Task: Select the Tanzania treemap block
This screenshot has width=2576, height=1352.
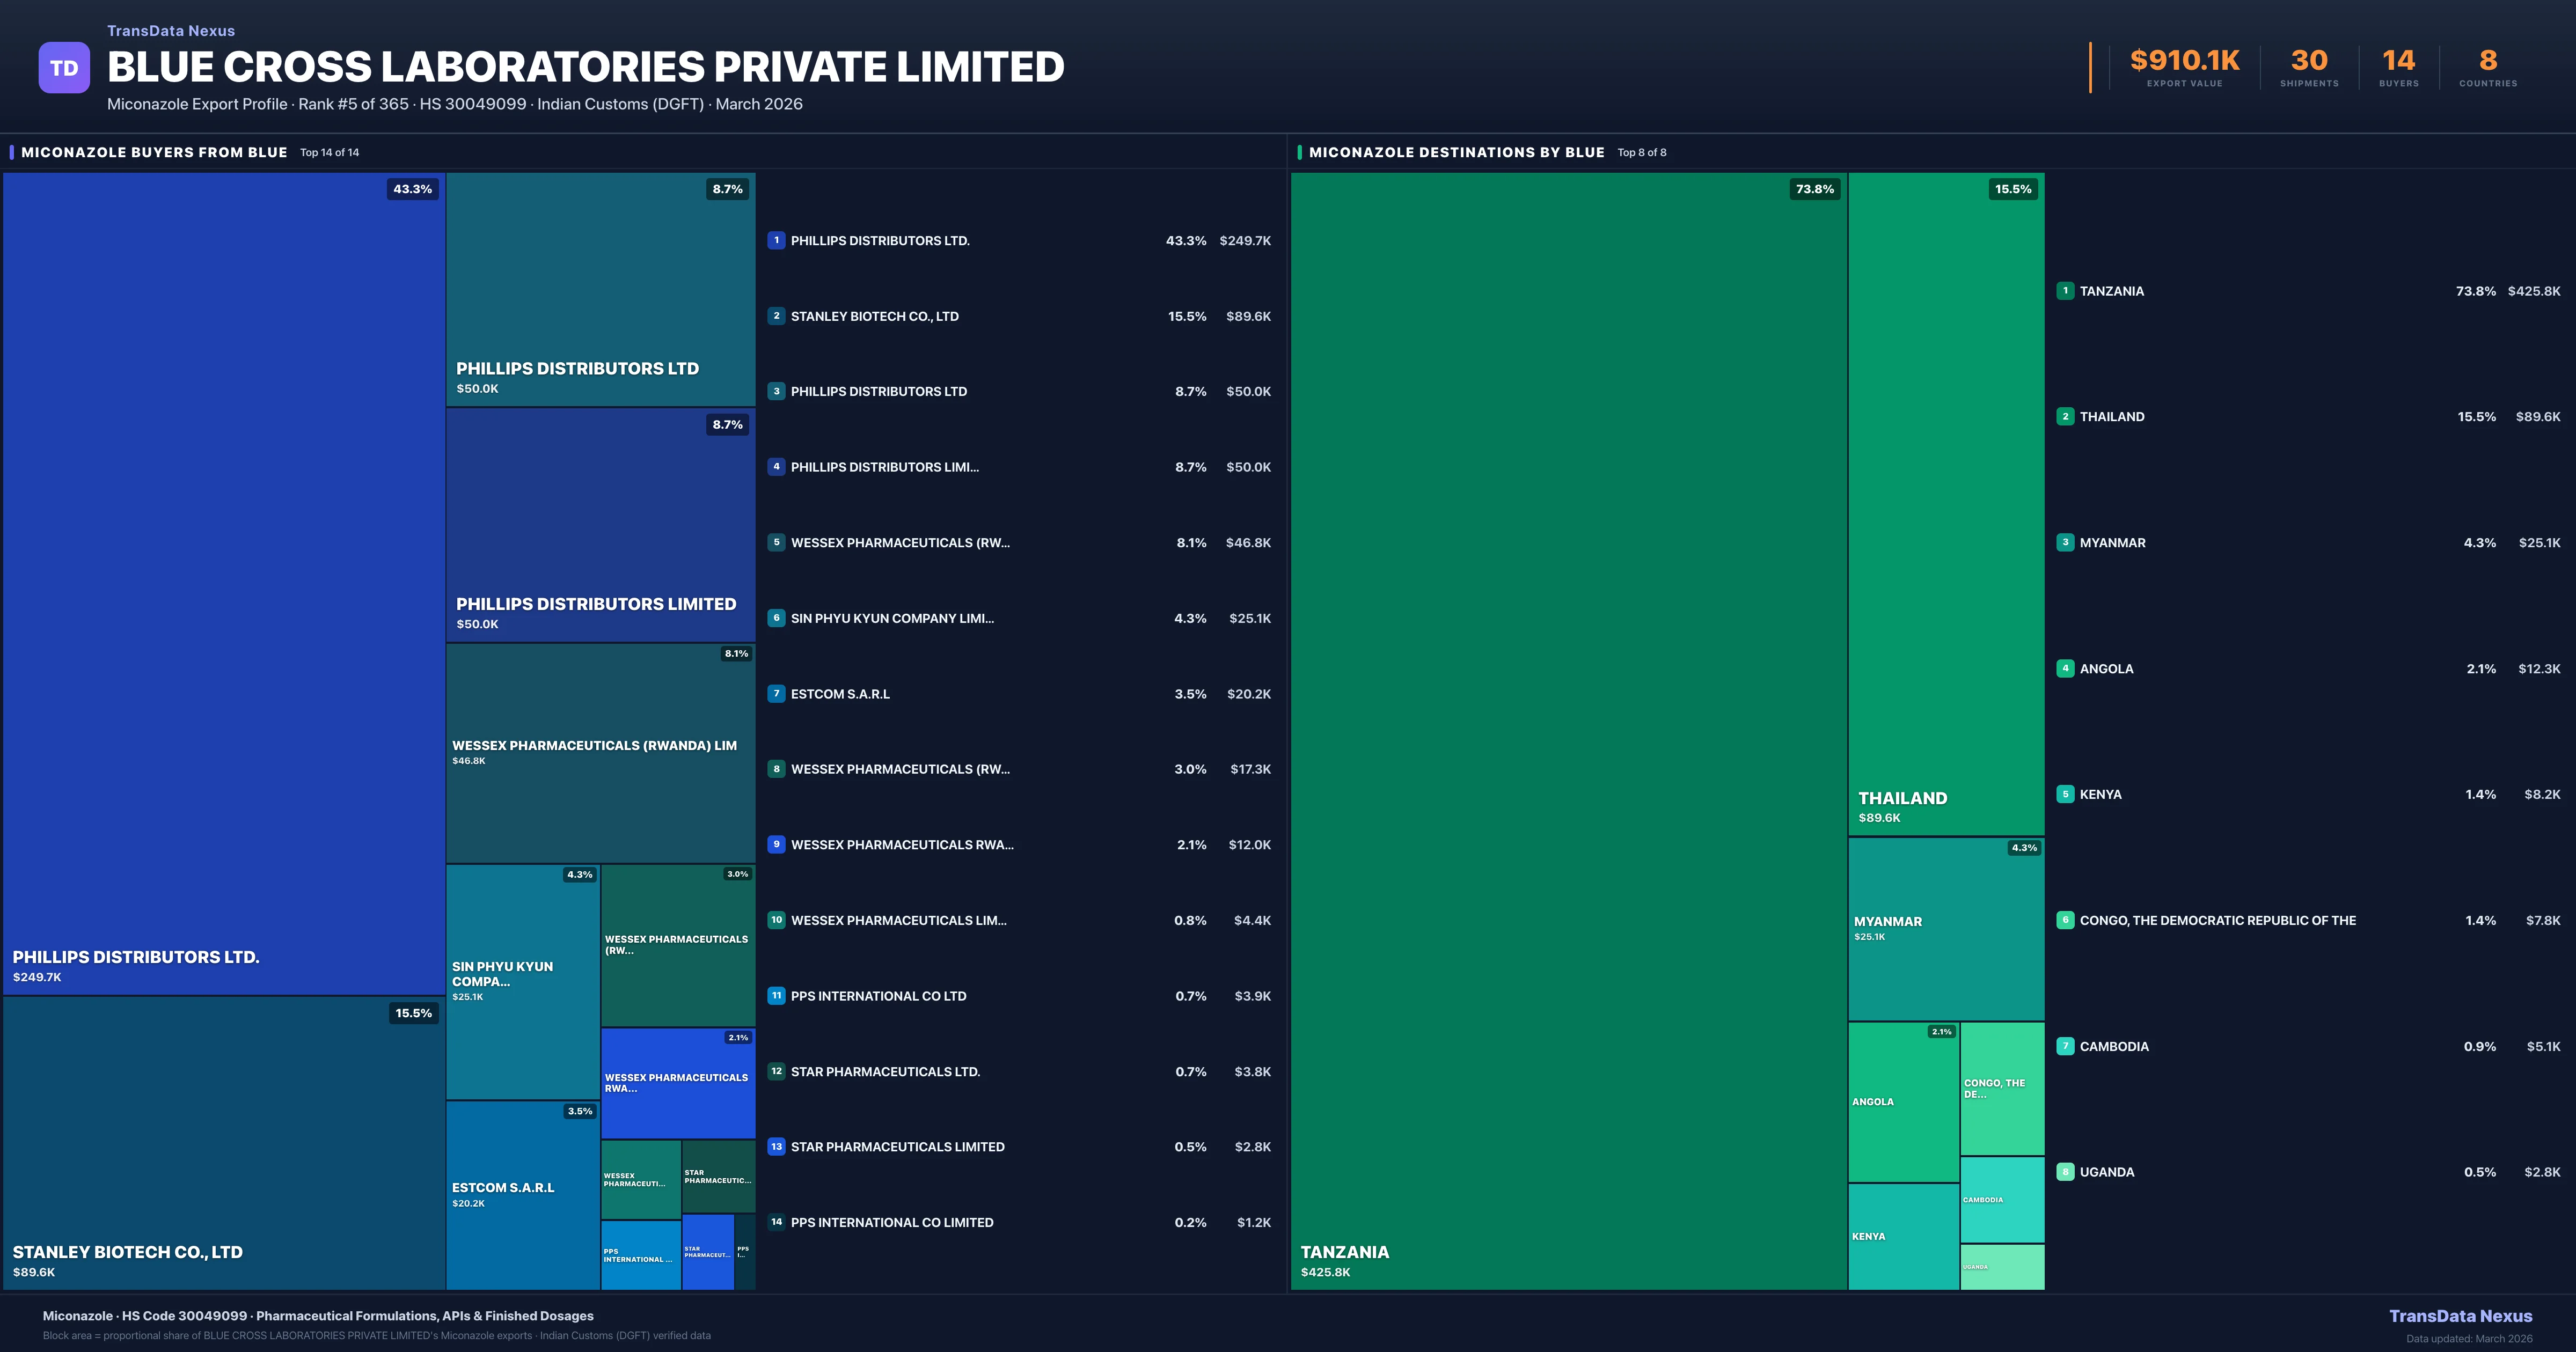Action: pyautogui.click(x=1568, y=730)
